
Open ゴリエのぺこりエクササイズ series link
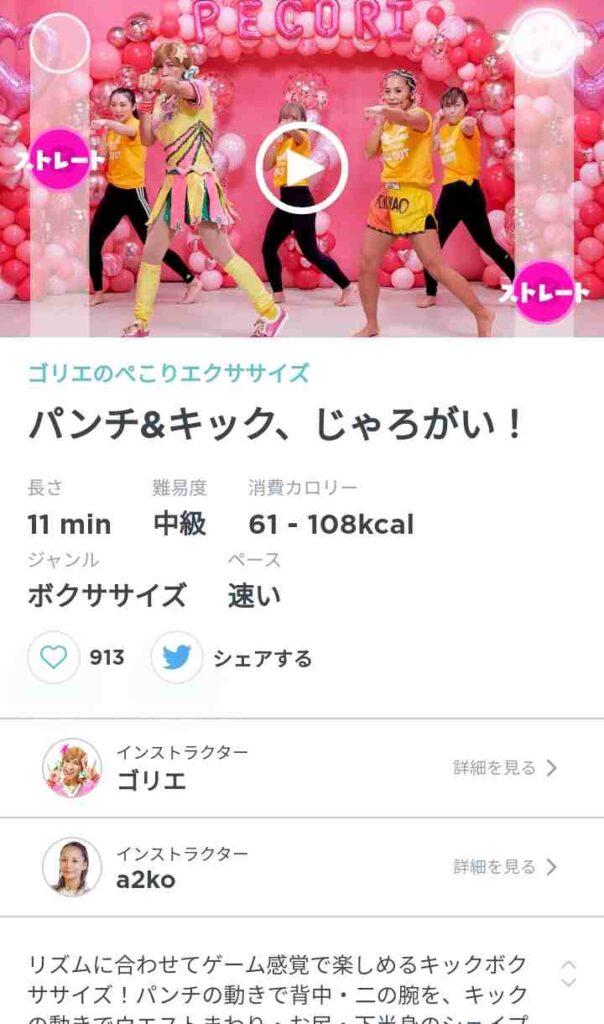point(168,374)
